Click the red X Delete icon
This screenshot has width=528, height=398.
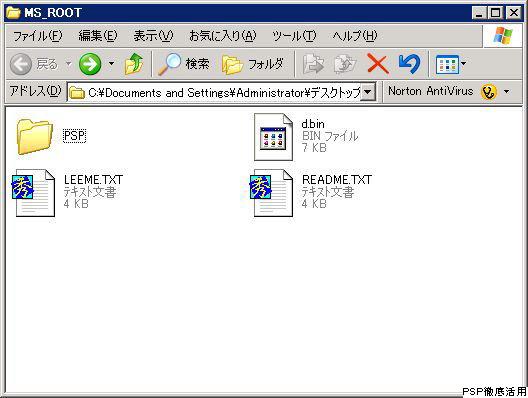(377, 64)
